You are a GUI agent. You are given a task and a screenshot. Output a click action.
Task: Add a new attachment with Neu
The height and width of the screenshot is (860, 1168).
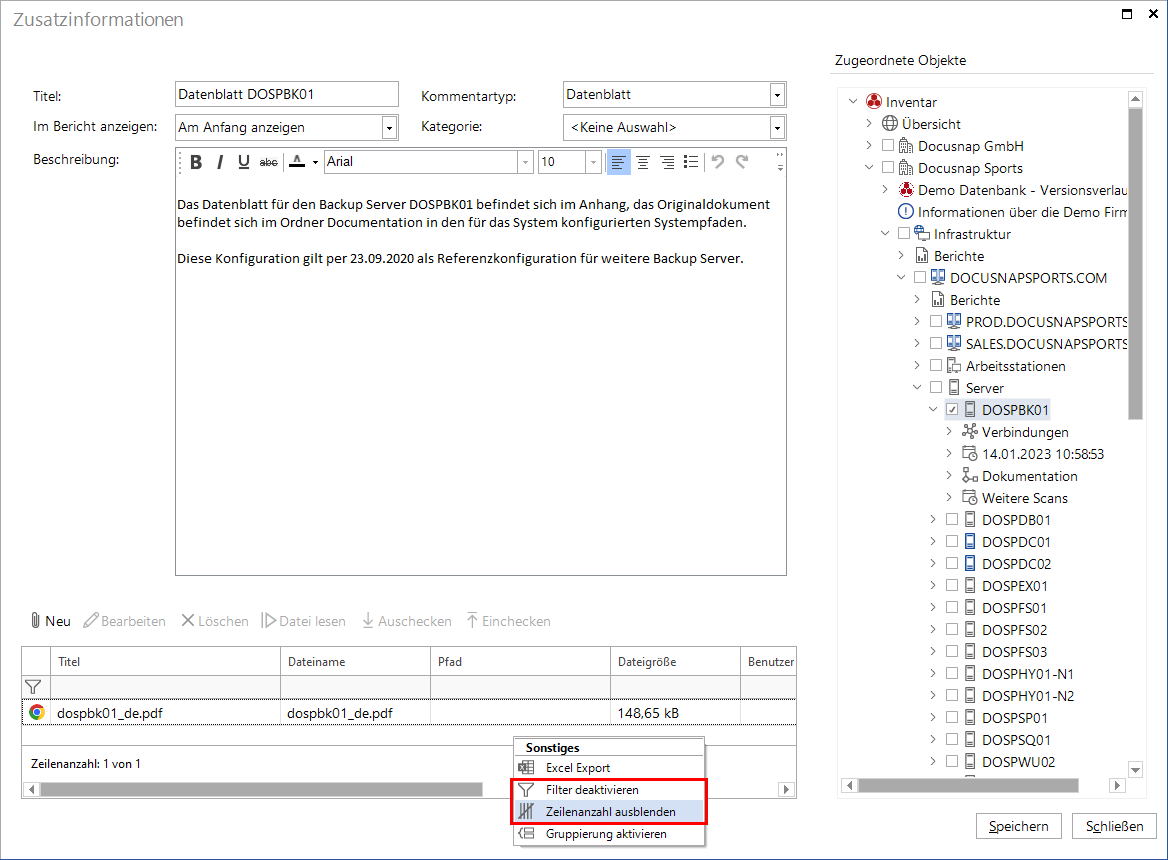point(50,621)
